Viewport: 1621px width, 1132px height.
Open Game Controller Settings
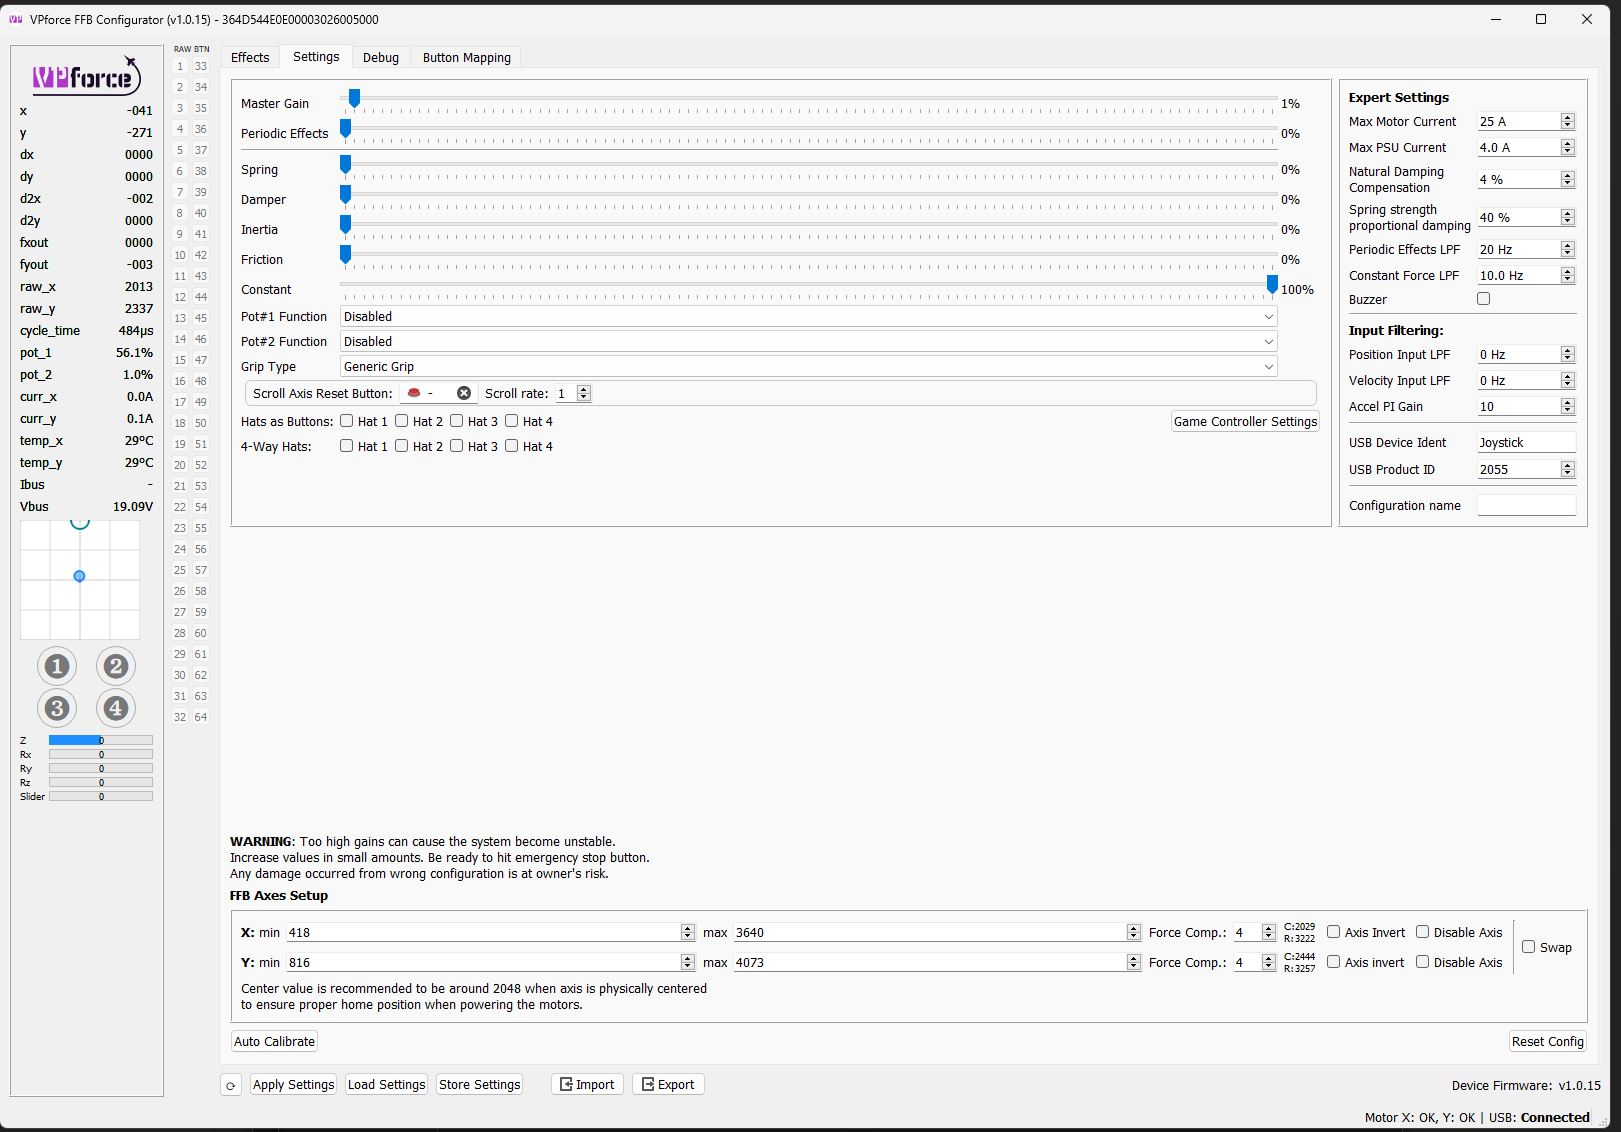pos(1245,421)
